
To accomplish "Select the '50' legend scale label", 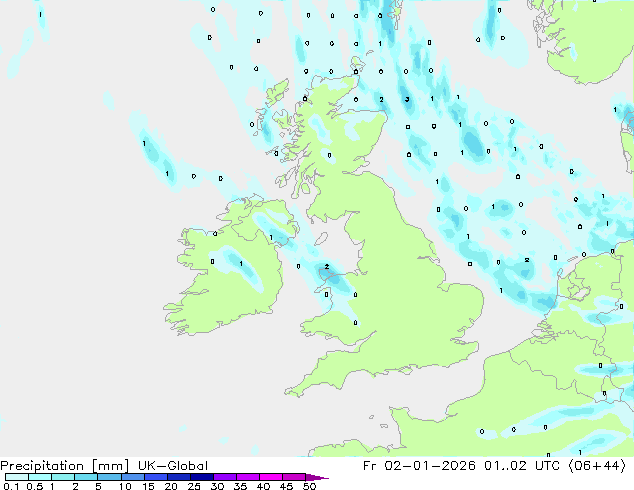I will pos(309,486).
